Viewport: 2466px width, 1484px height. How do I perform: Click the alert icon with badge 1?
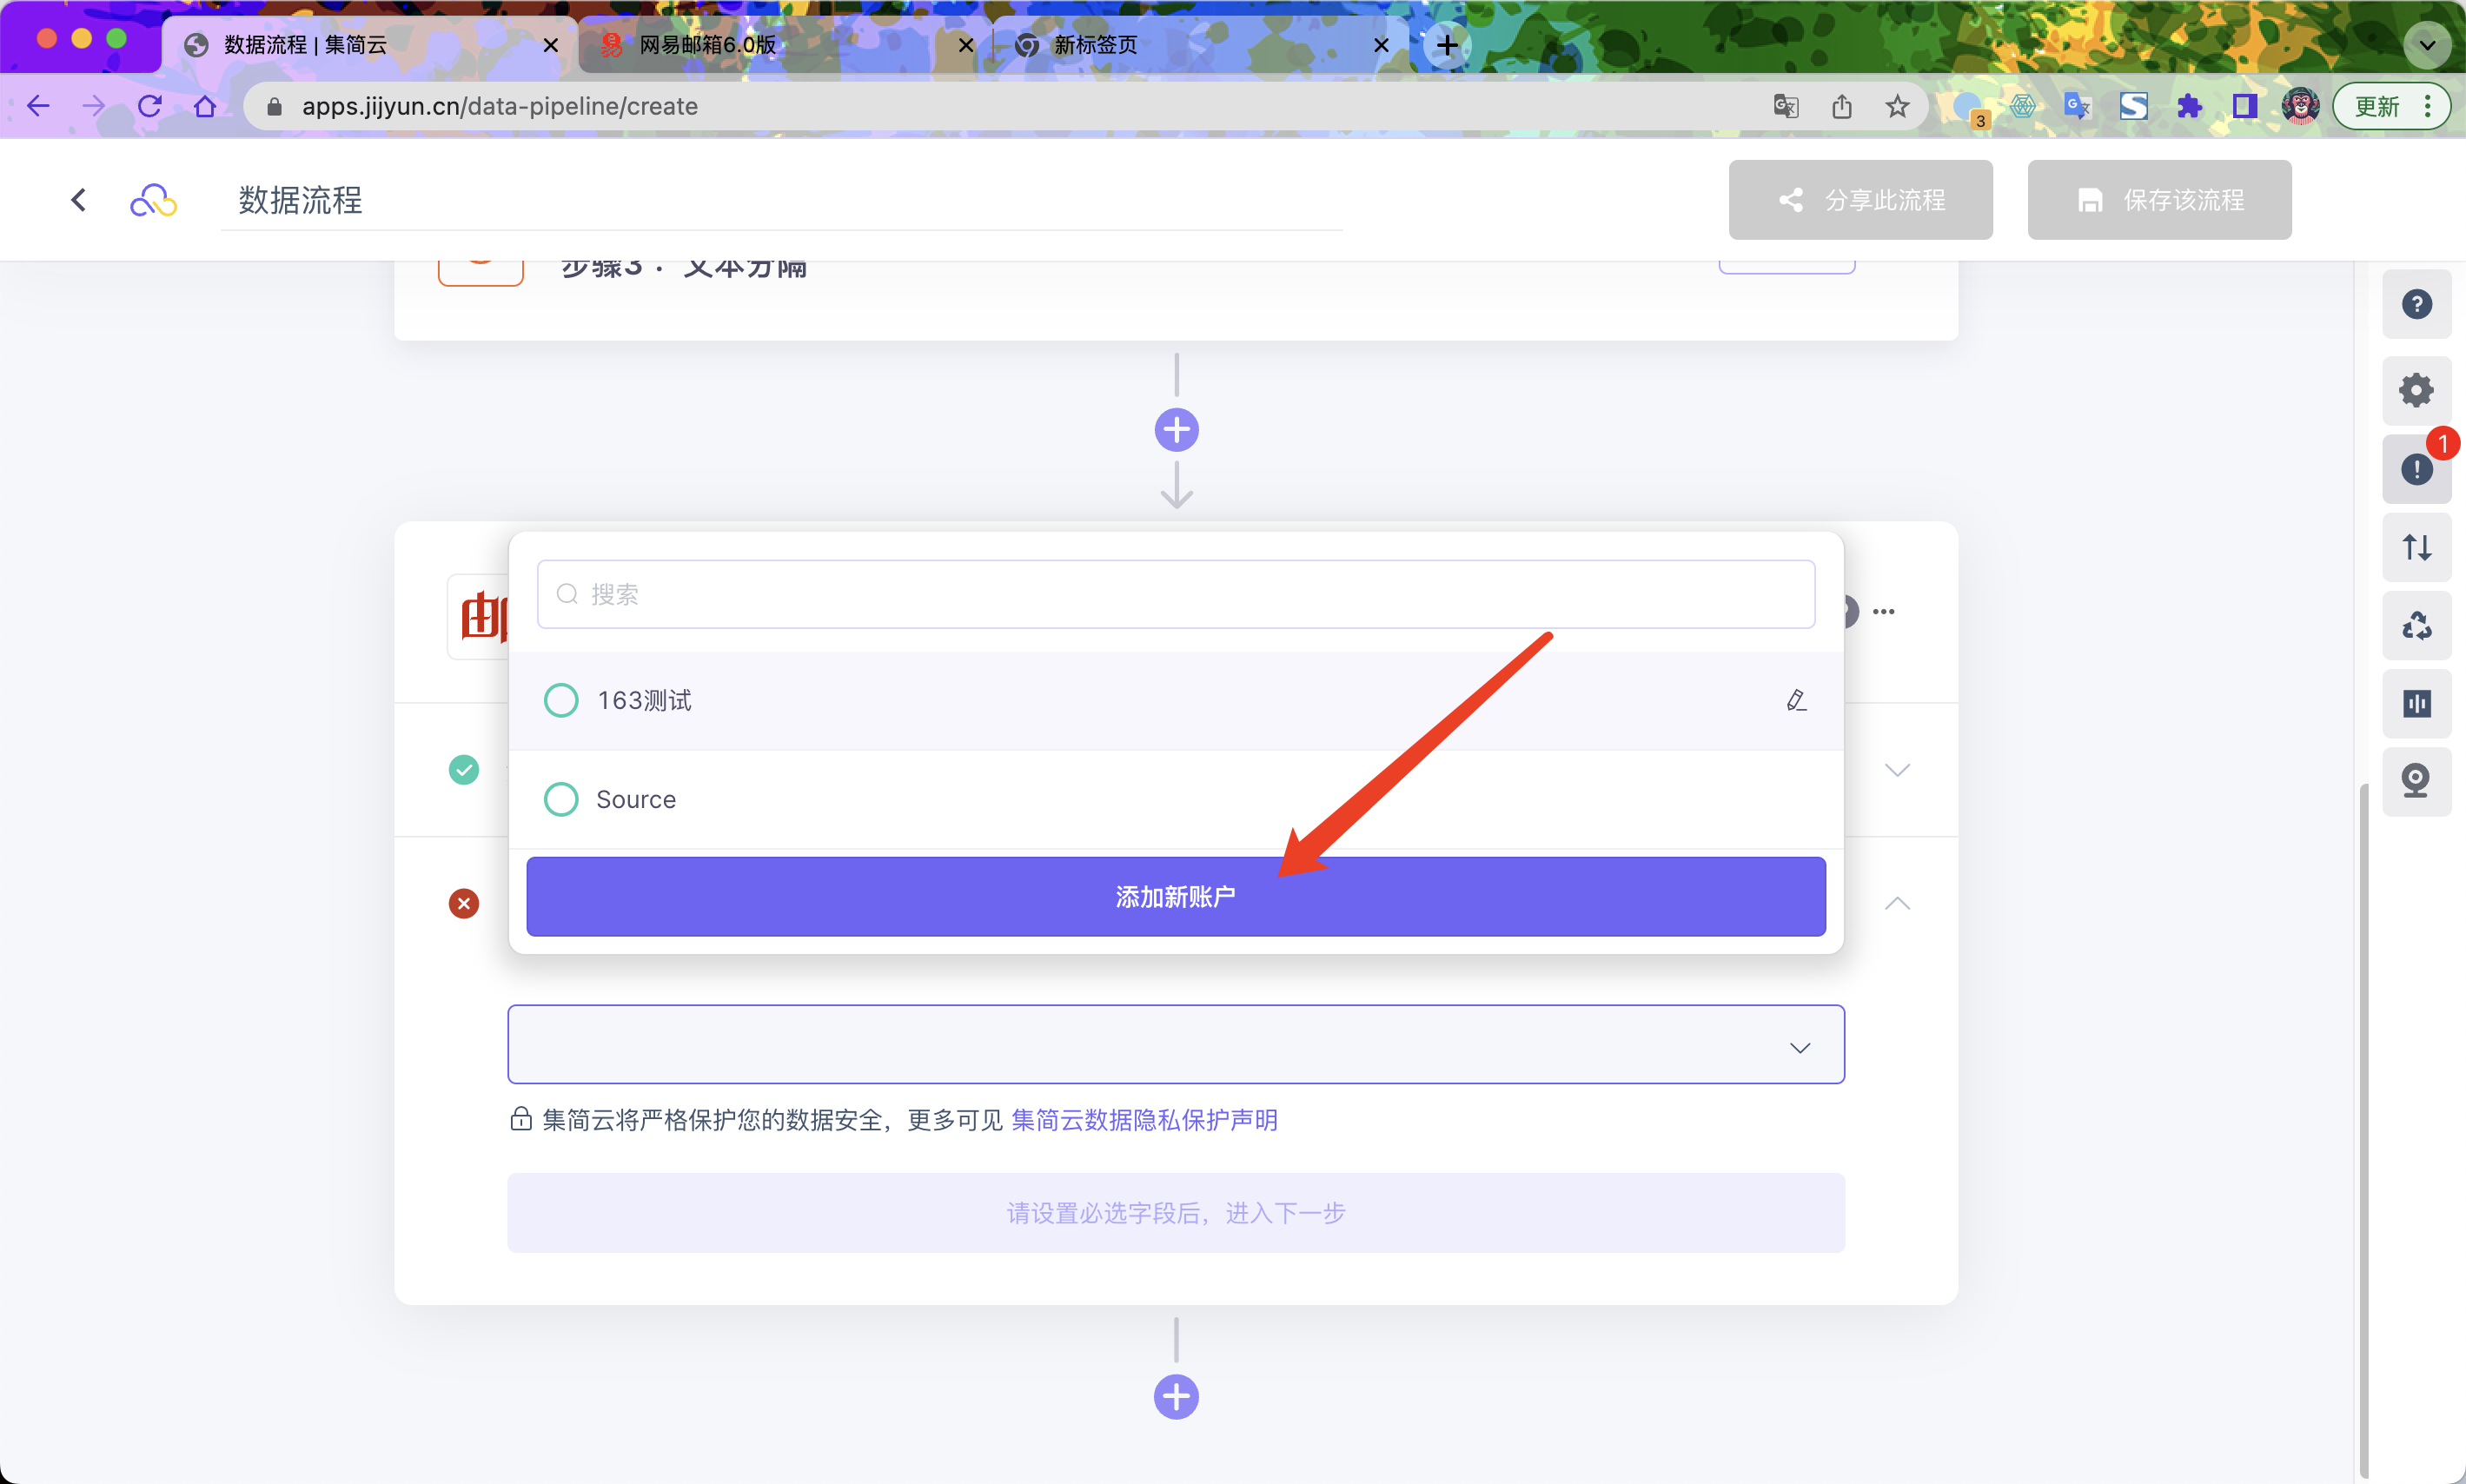click(2416, 468)
